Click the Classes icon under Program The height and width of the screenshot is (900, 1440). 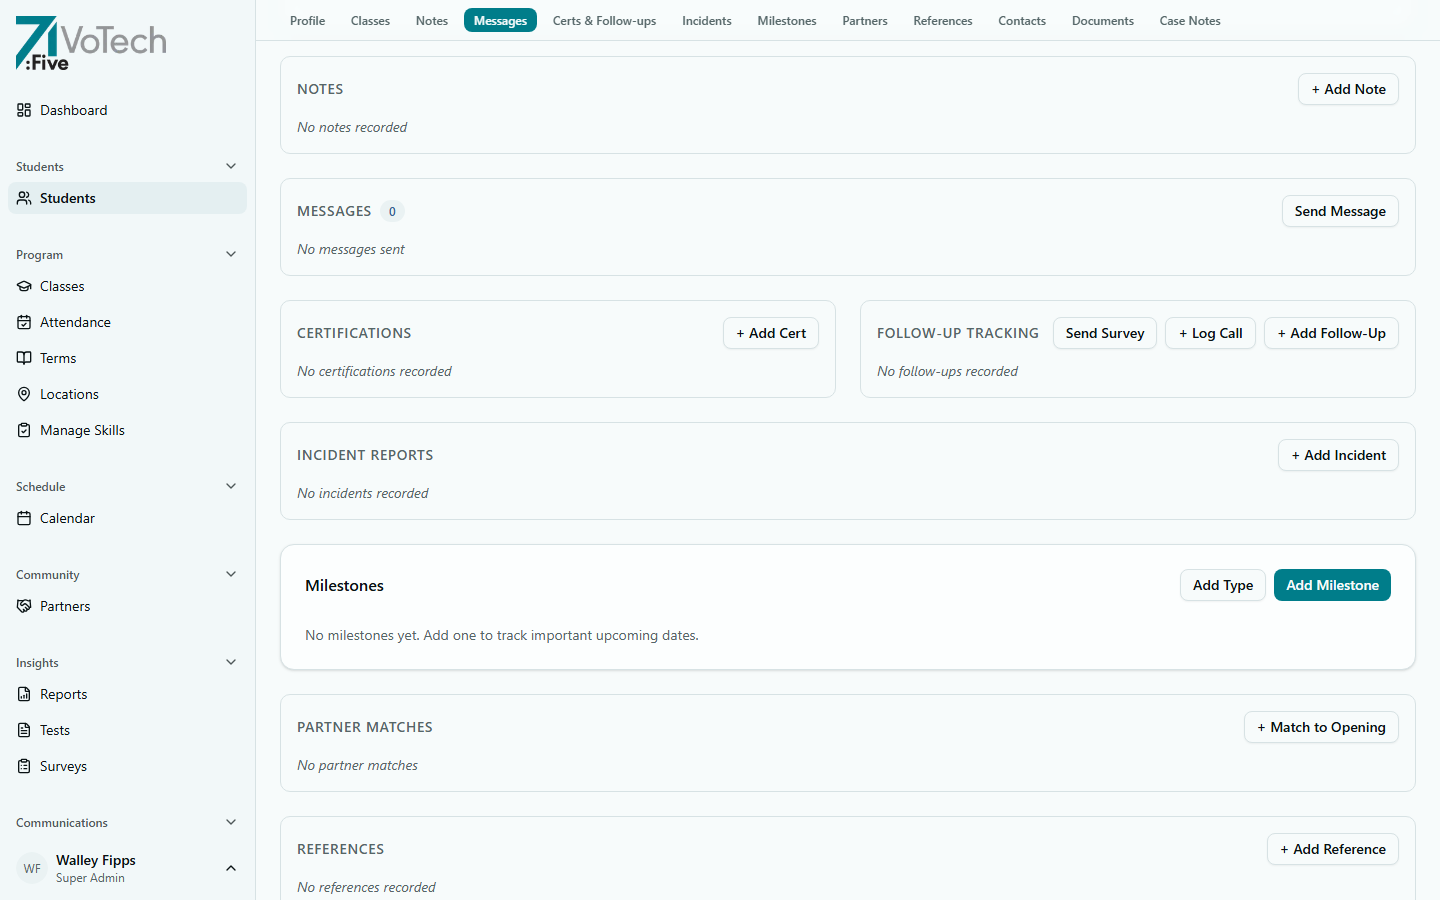click(x=24, y=286)
